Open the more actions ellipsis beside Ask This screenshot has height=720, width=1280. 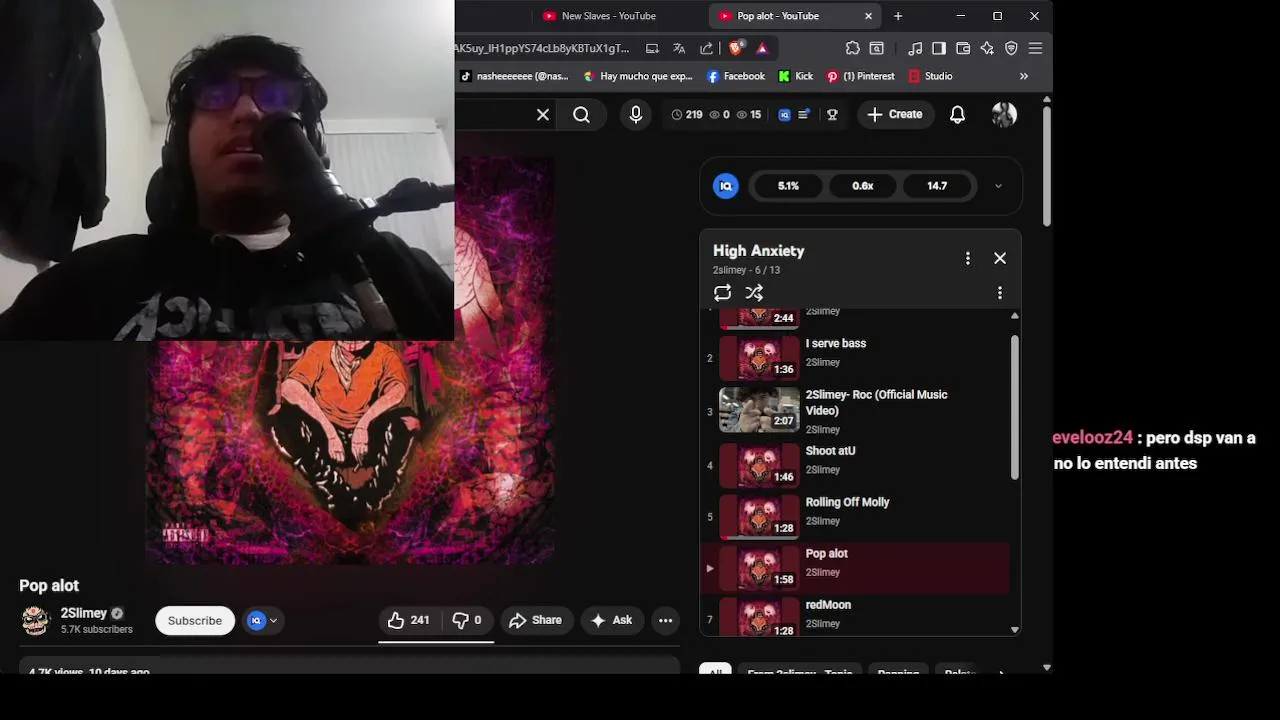(665, 620)
